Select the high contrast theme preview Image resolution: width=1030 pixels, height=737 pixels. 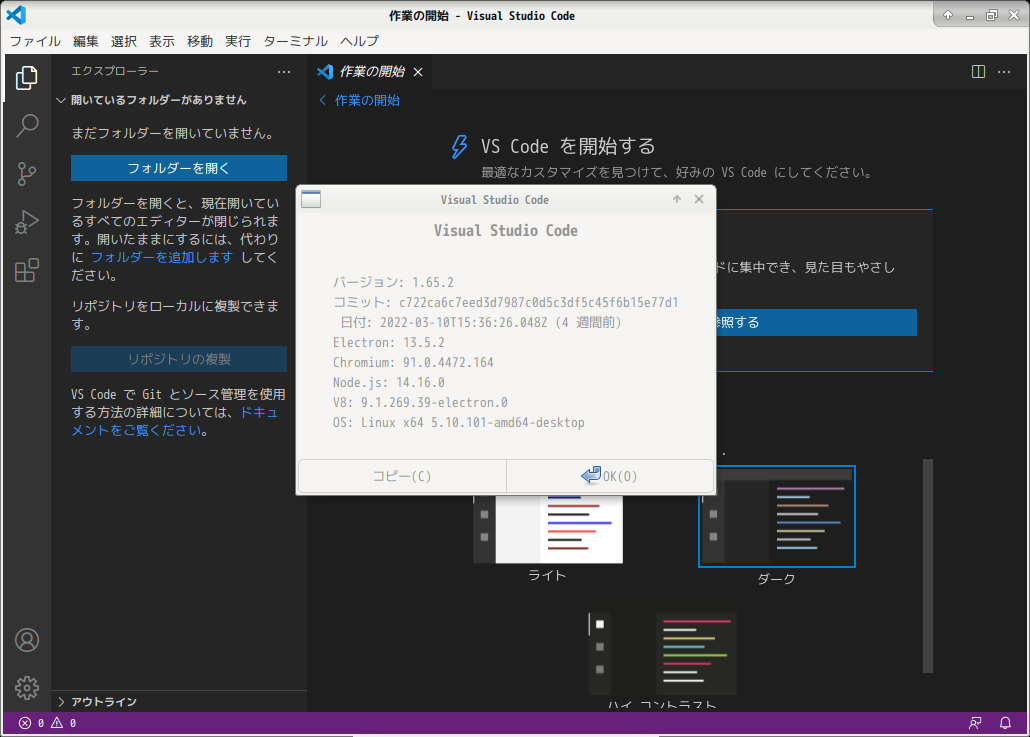pyautogui.click(x=662, y=654)
